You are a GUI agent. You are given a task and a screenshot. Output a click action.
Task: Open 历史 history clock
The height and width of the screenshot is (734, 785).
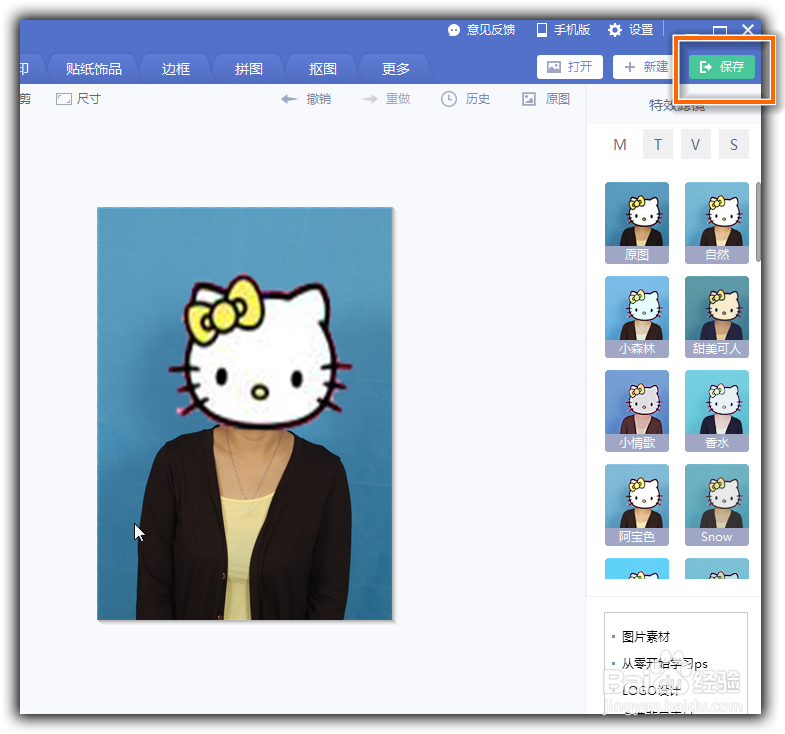(x=465, y=99)
